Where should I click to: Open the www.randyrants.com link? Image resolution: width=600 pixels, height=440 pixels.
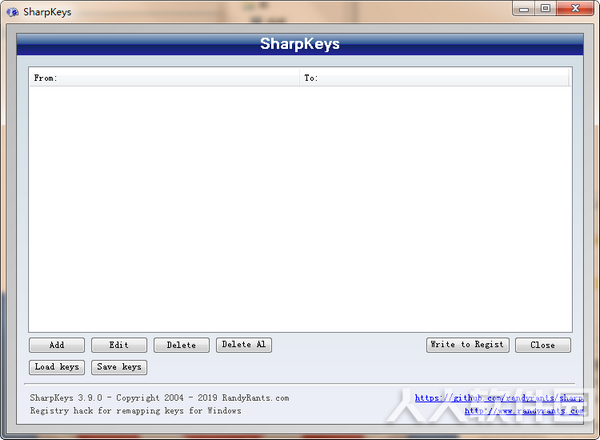tap(524, 411)
